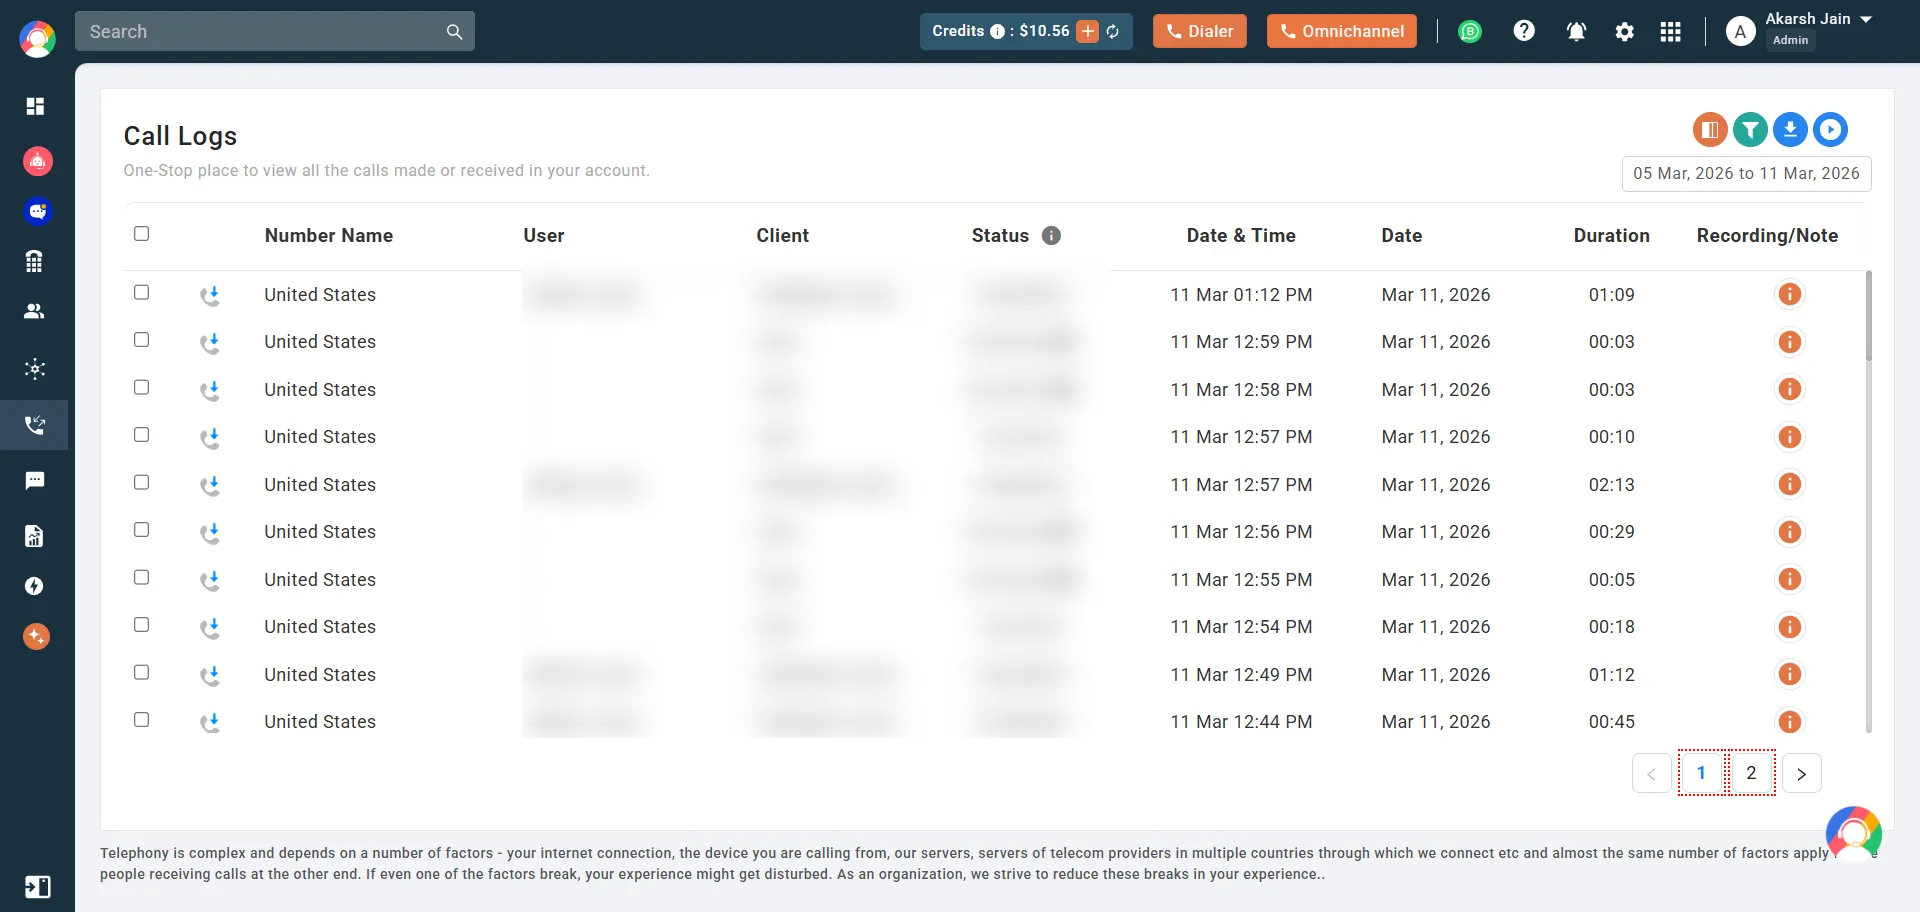Open the notifications bell icon
Viewport: 1920px width, 912px height.
(x=1576, y=31)
